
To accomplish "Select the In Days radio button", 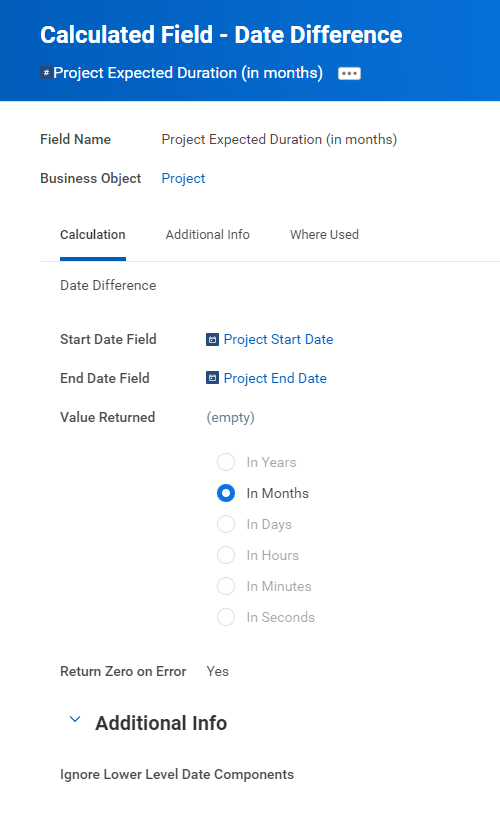I will pyautogui.click(x=226, y=524).
